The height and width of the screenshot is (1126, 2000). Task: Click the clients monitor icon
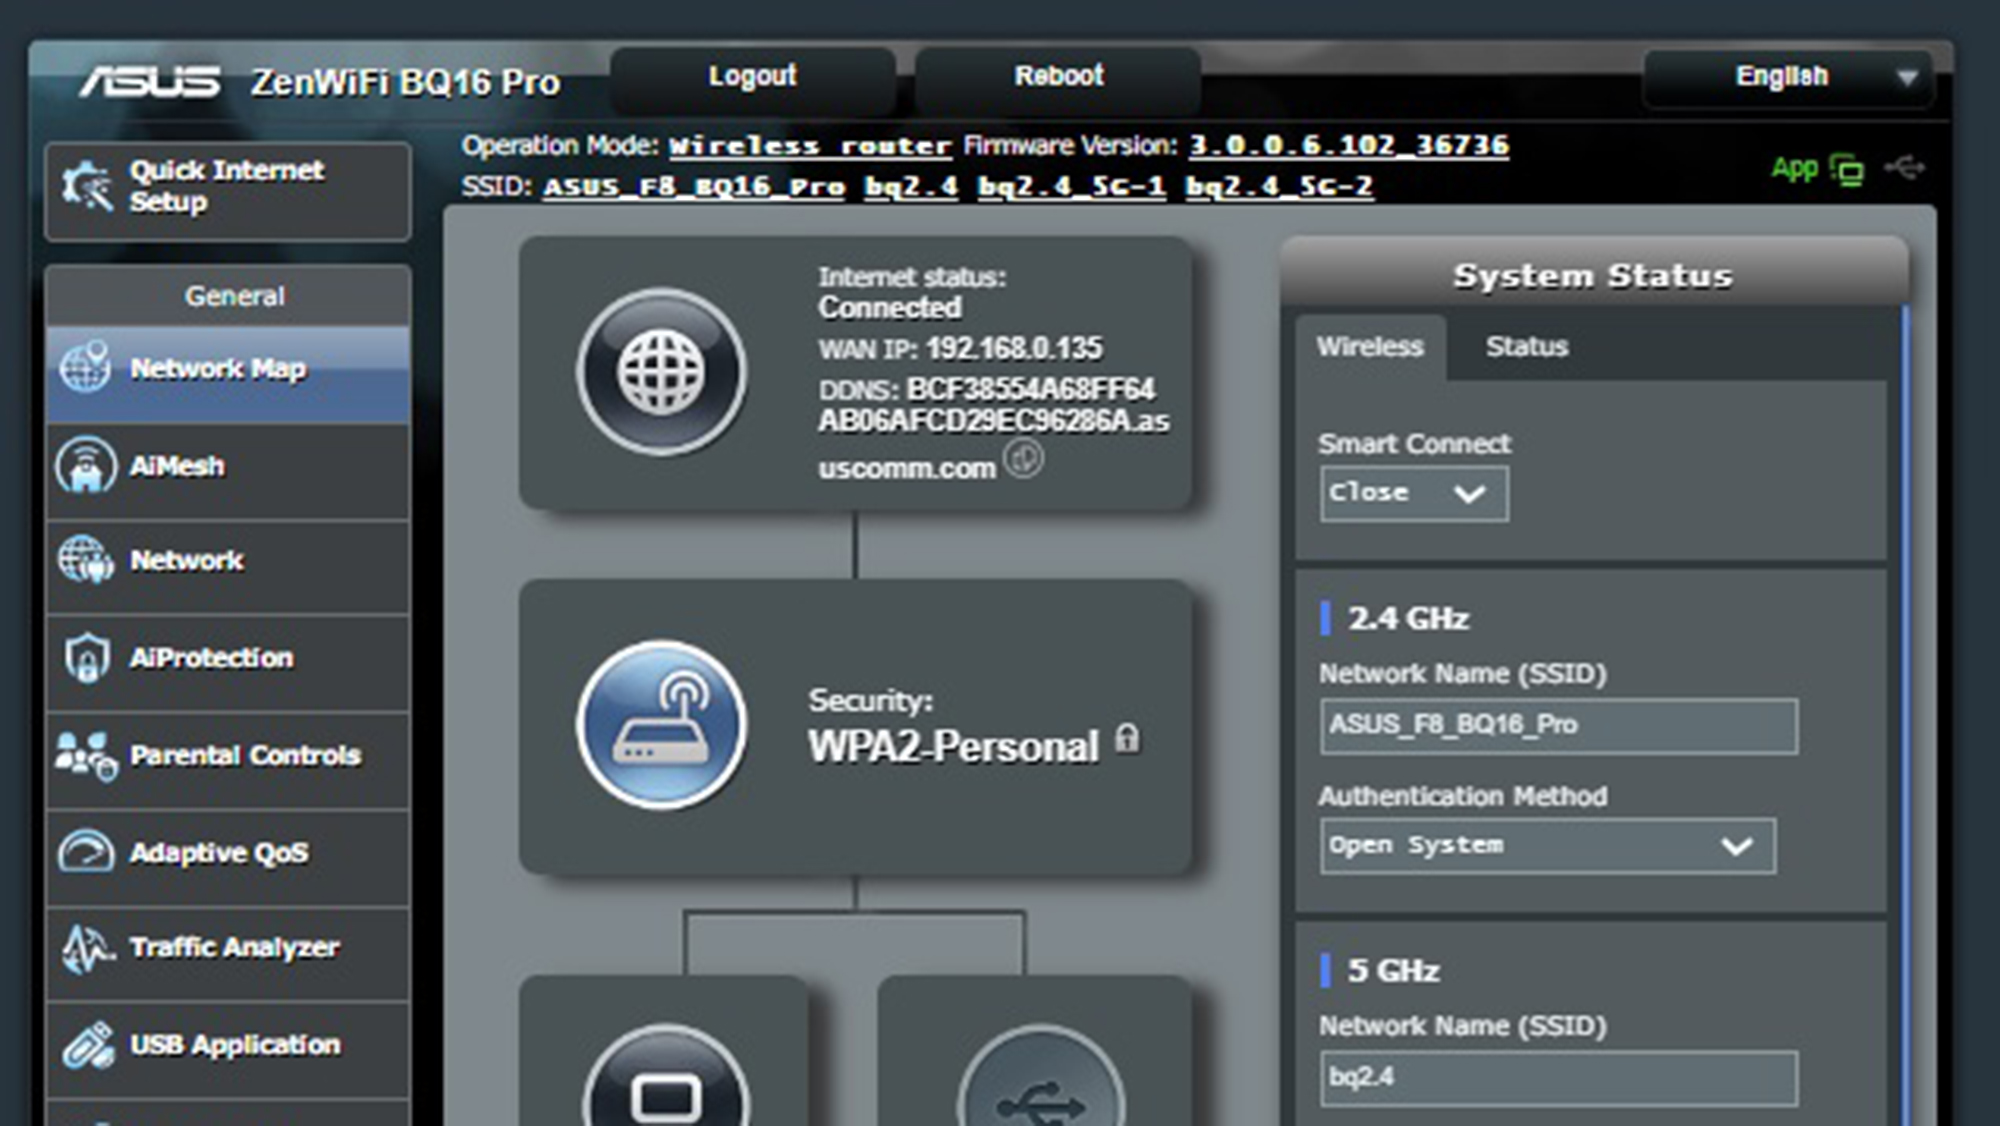[x=666, y=1075]
